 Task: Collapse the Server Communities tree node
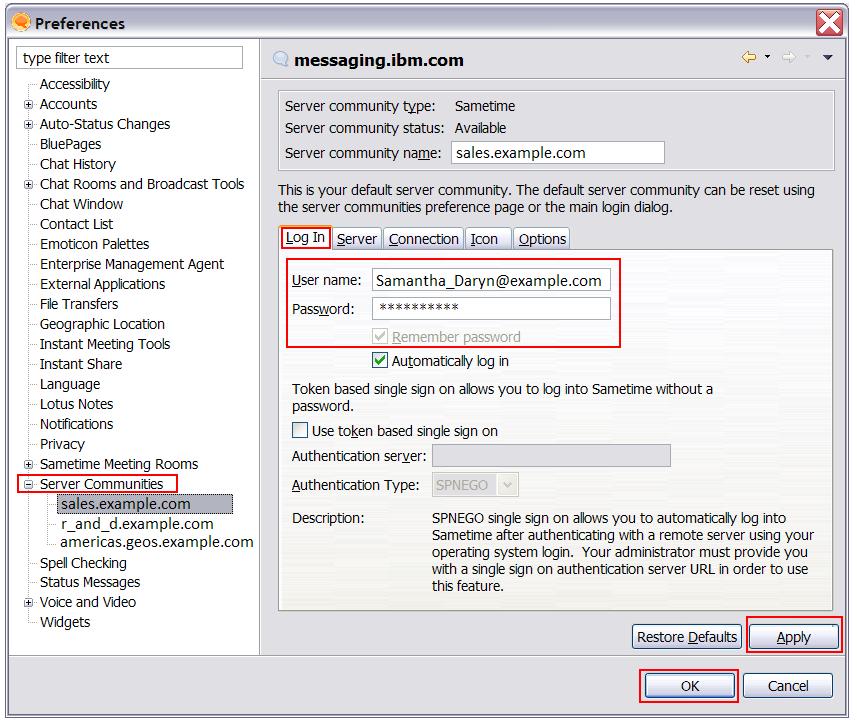[x=29, y=484]
